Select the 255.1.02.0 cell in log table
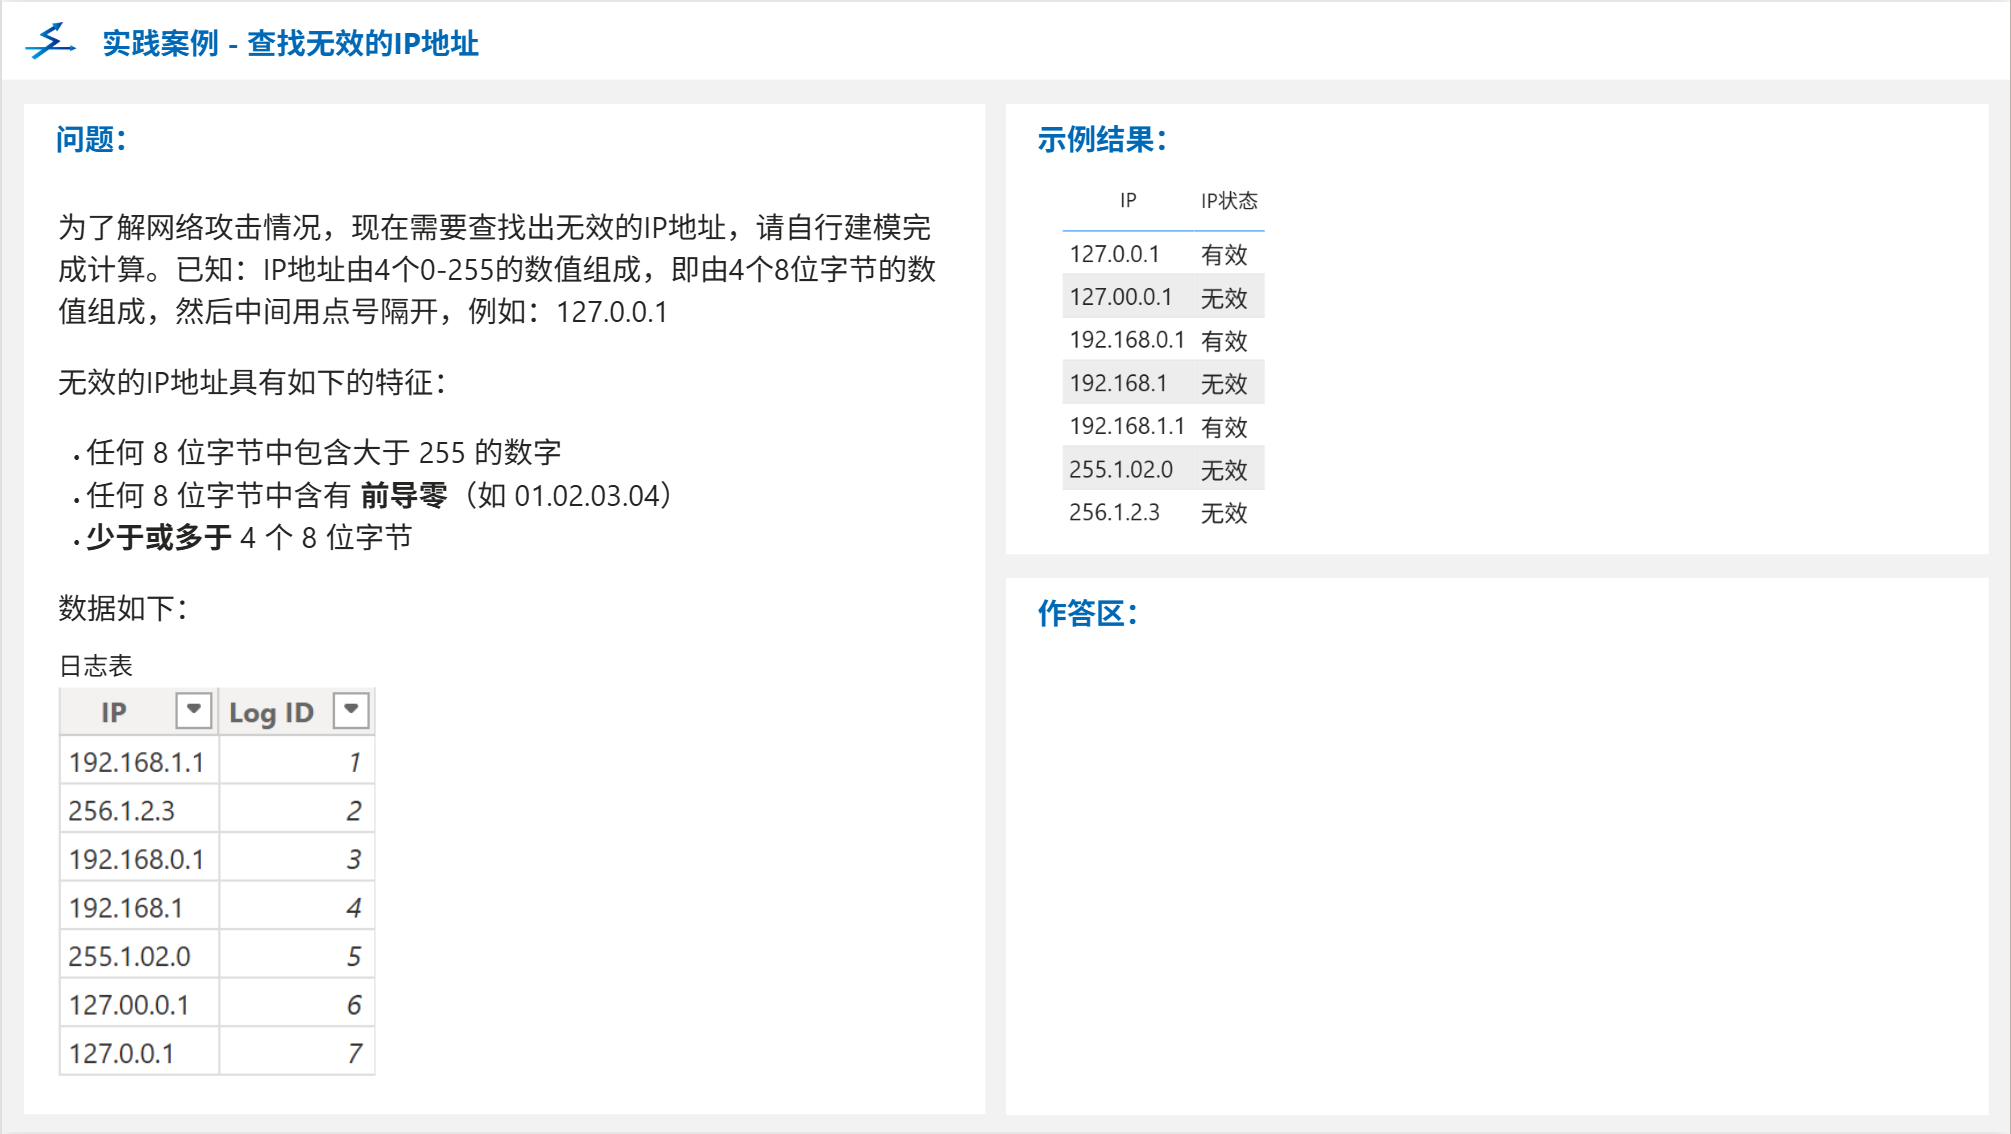Image resolution: width=2011 pixels, height=1134 pixels. (x=130, y=956)
